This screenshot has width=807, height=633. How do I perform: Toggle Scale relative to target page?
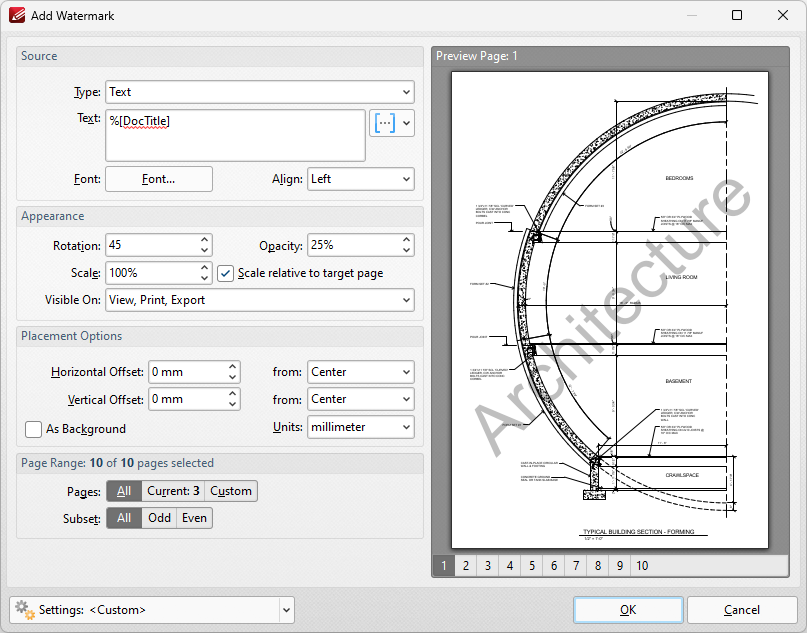pyautogui.click(x=226, y=273)
